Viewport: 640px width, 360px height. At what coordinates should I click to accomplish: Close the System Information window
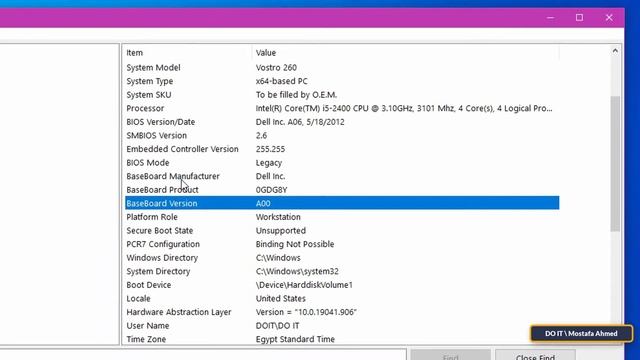coord(609,18)
